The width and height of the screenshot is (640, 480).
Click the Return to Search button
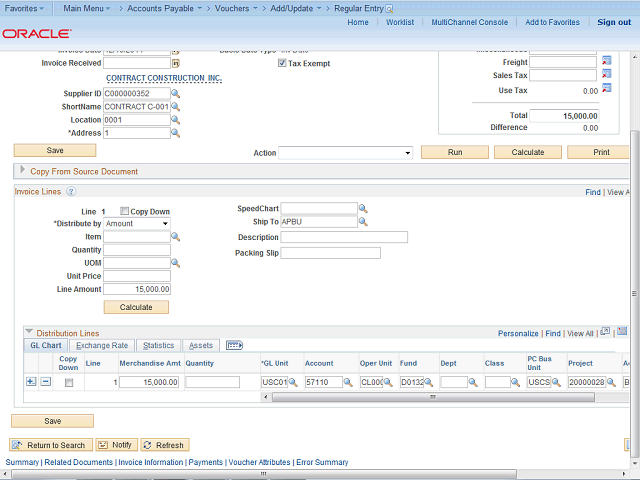50,445
